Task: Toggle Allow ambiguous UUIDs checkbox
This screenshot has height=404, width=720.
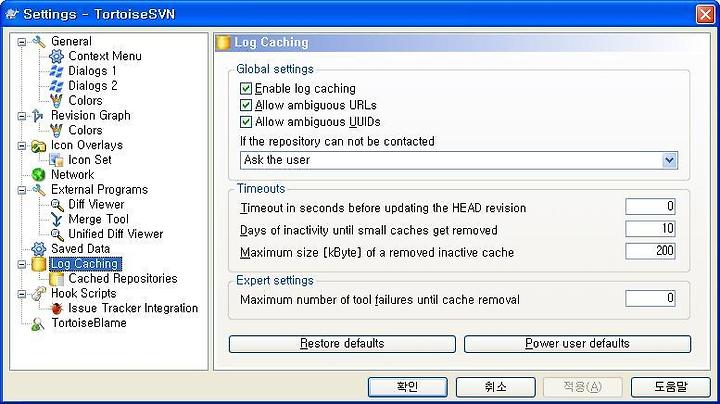Action: coord(246,122)
